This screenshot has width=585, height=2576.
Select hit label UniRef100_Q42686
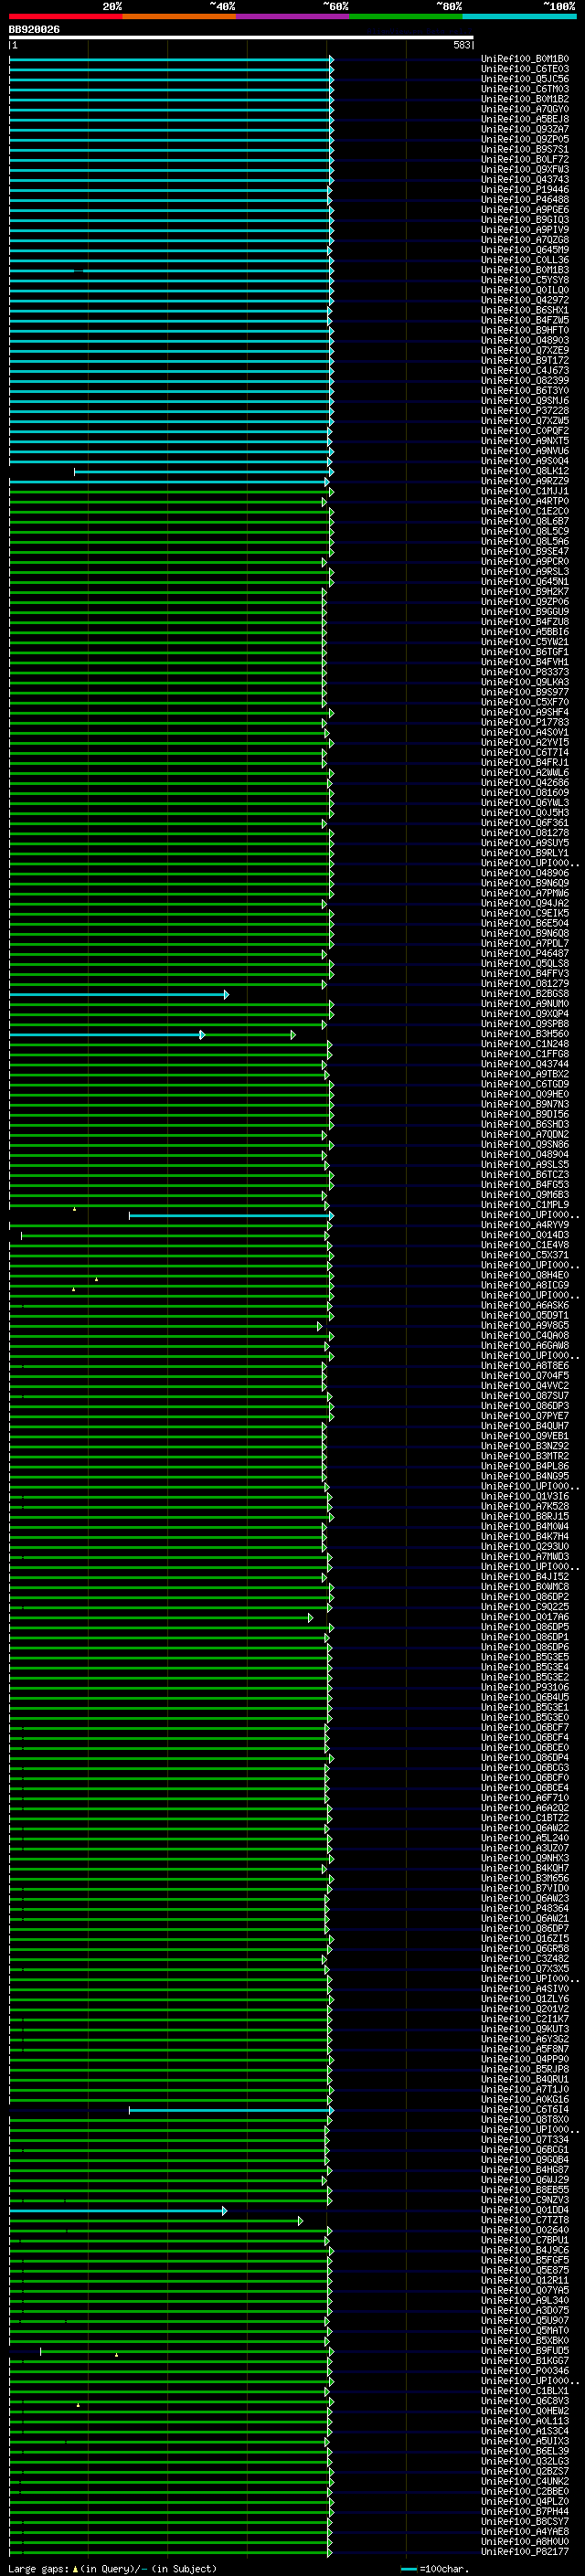click(x=525, y=783)
